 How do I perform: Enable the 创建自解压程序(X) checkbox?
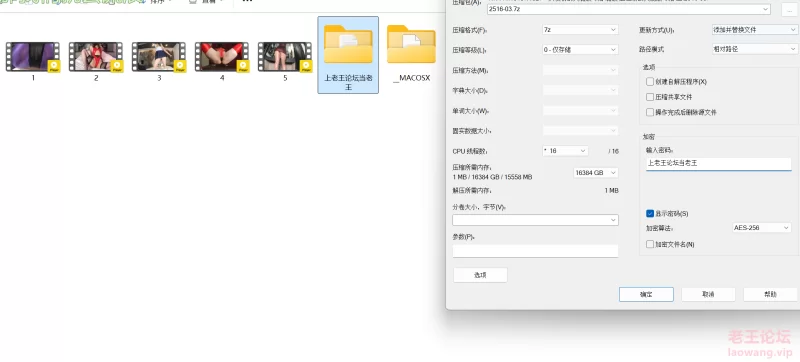tap(649, 82)
